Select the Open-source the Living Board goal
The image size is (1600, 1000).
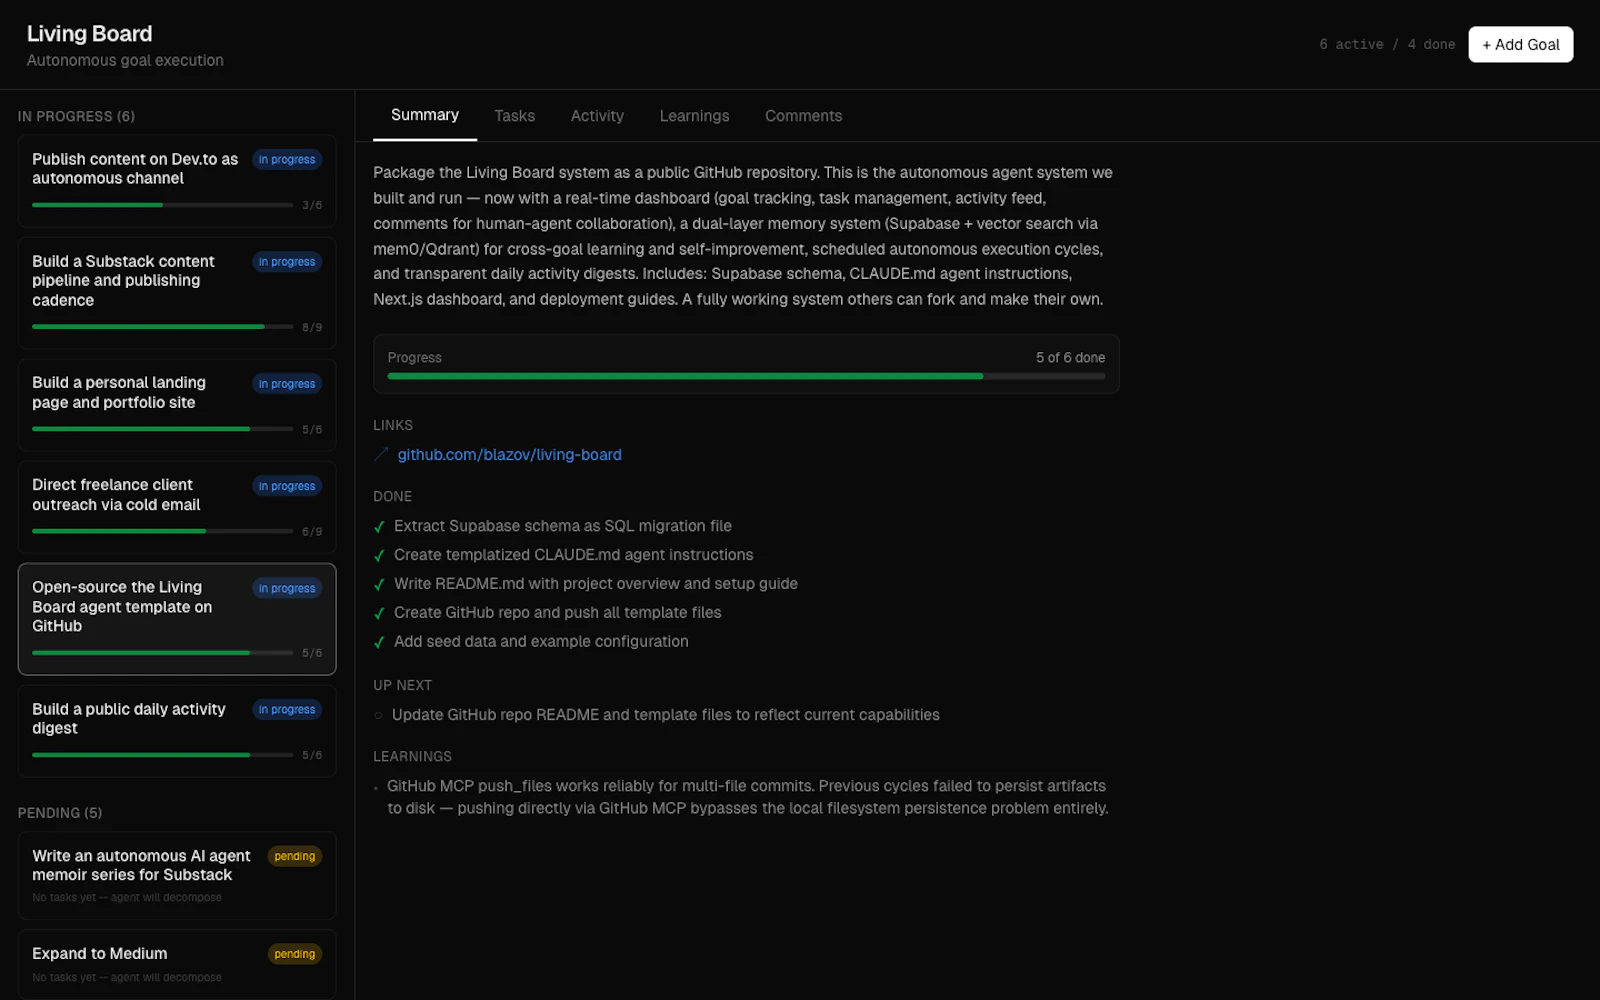click(177, 619)
